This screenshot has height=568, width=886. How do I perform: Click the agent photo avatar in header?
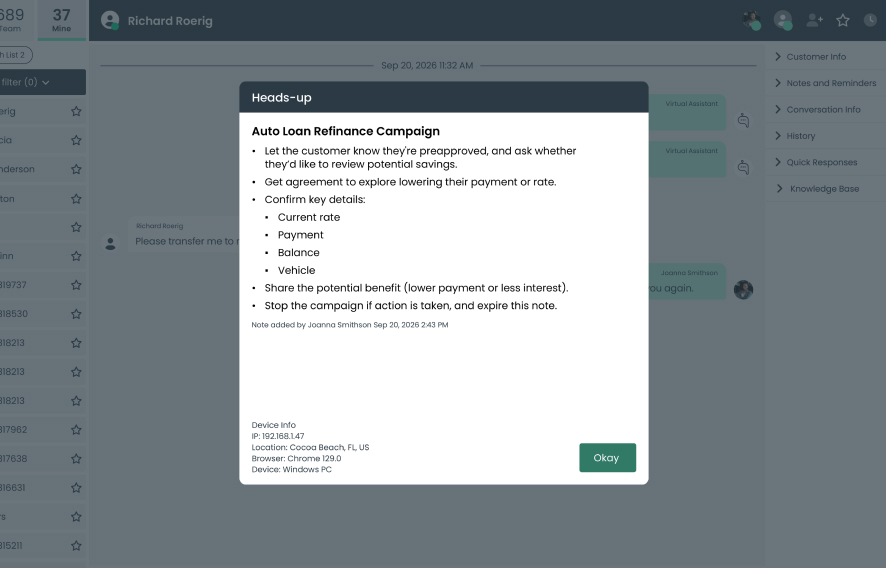point(752,20)
